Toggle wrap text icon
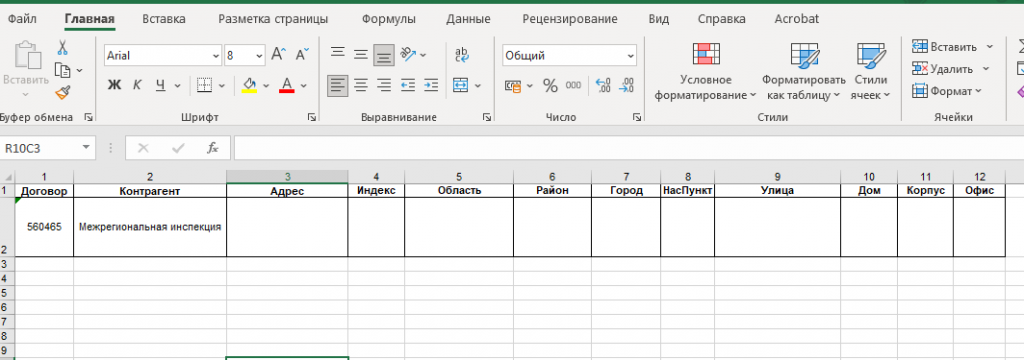 point(462,55)
